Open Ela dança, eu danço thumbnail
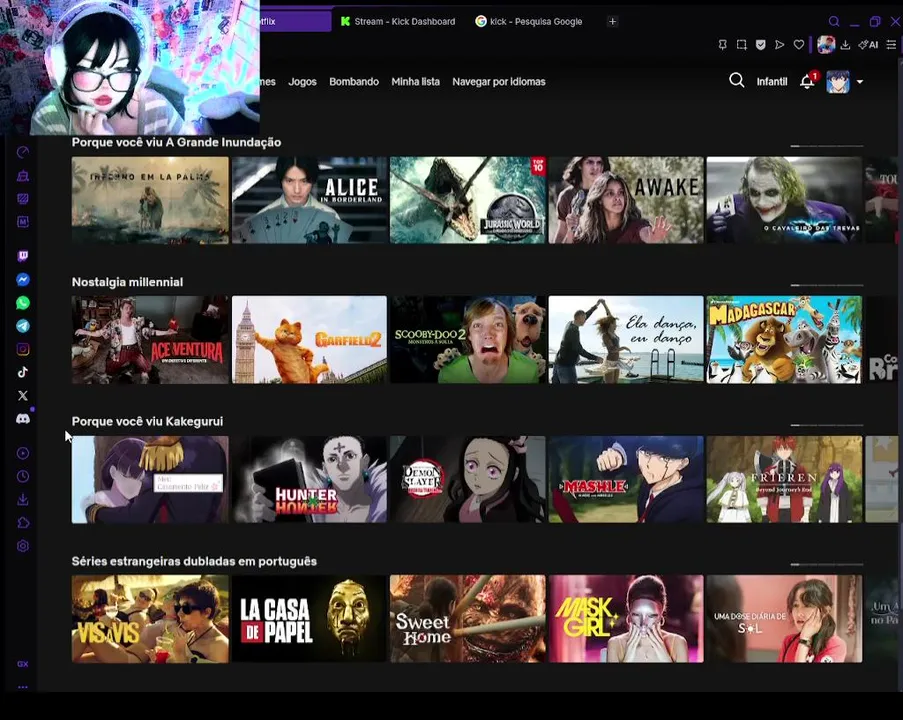This screenshot has width=903, height=720. 626,340
